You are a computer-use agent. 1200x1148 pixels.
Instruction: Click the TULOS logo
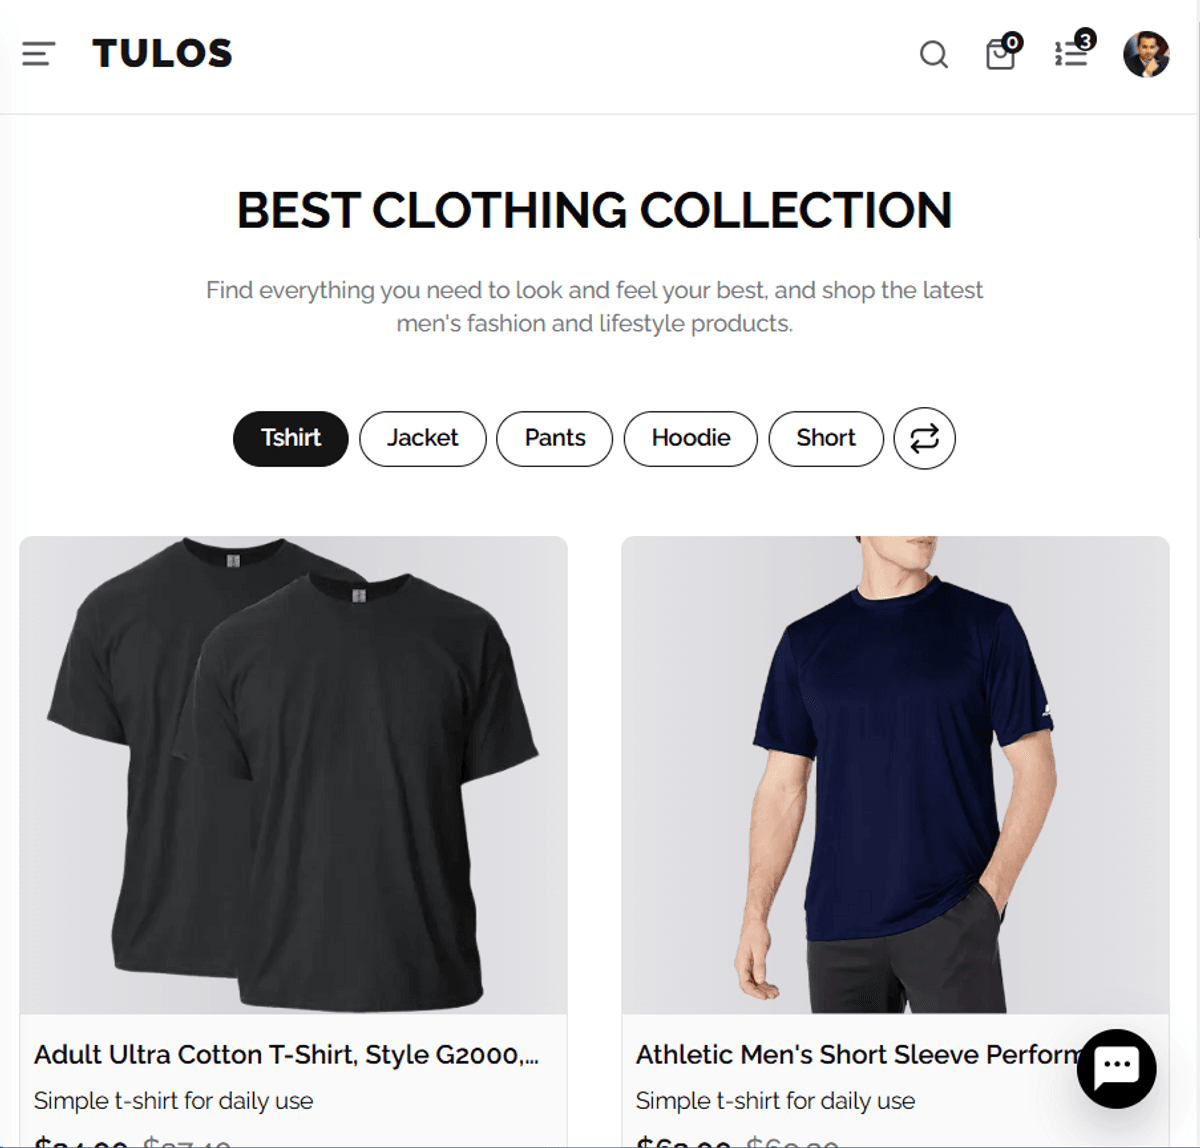[162, 53]
